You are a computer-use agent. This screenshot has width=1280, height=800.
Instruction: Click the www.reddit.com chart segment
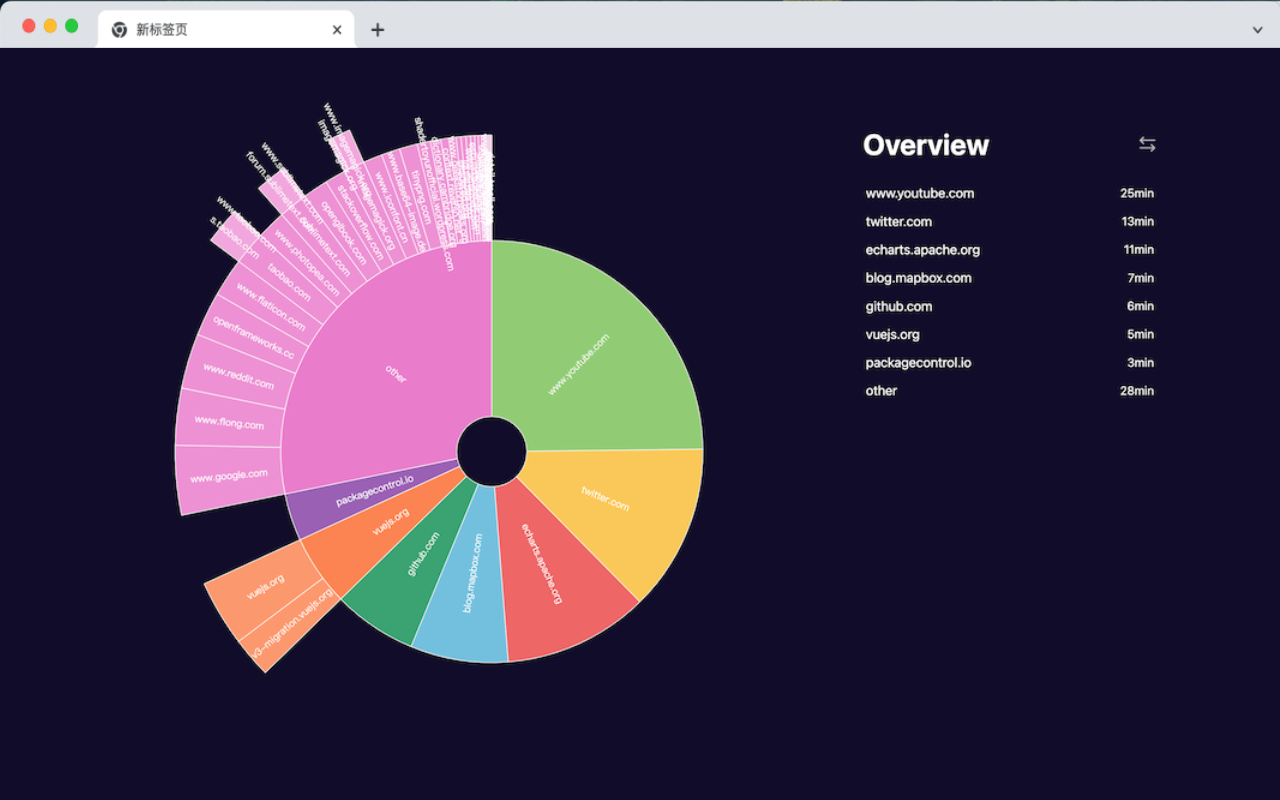click(240, 377)
